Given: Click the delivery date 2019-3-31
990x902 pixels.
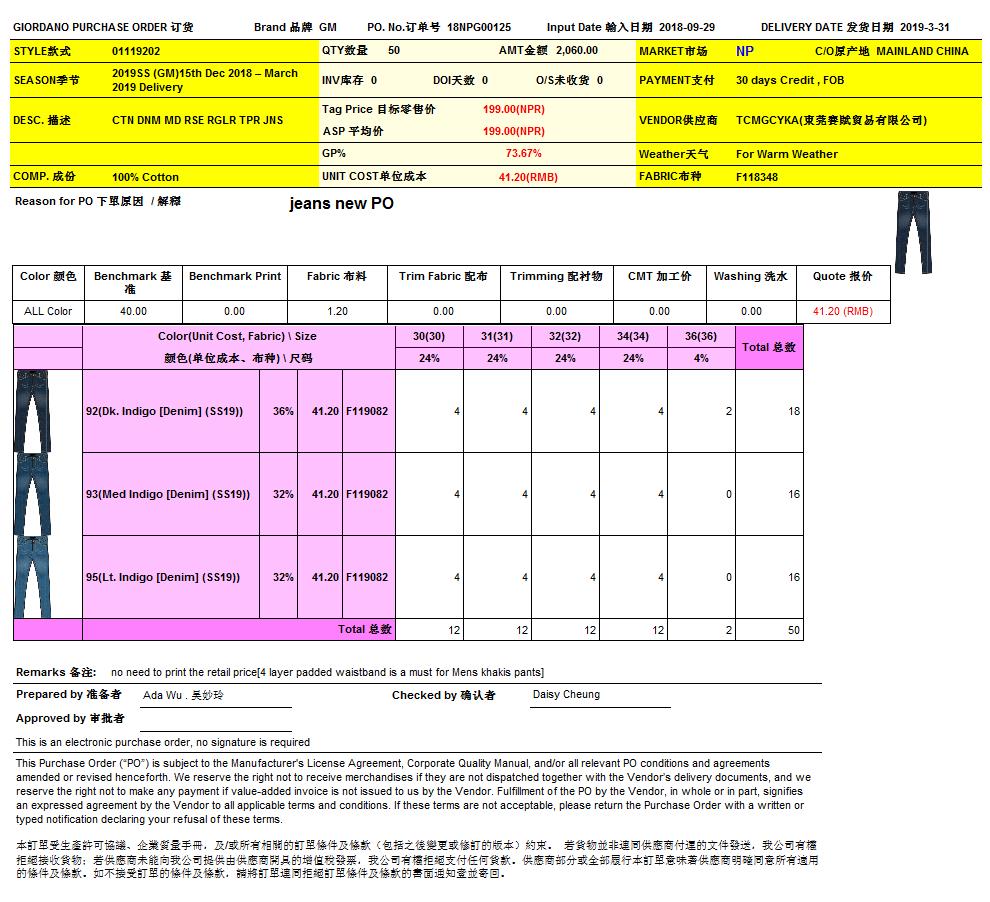Looking at the screenshot, I should click(x=924, y=27).
